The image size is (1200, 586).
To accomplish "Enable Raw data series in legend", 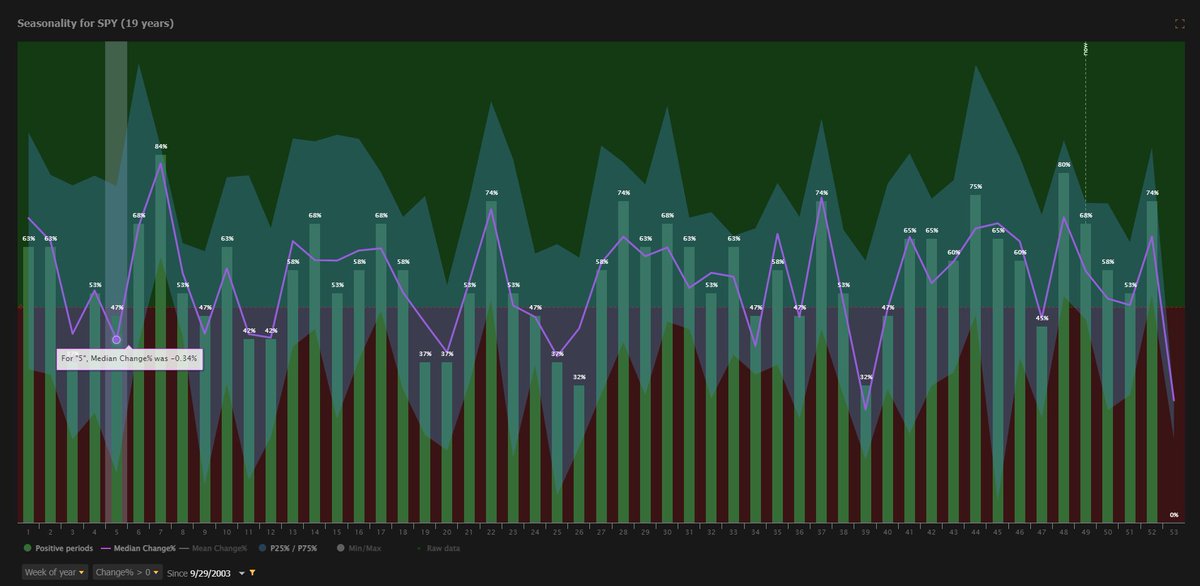I will tap(438, 548).
